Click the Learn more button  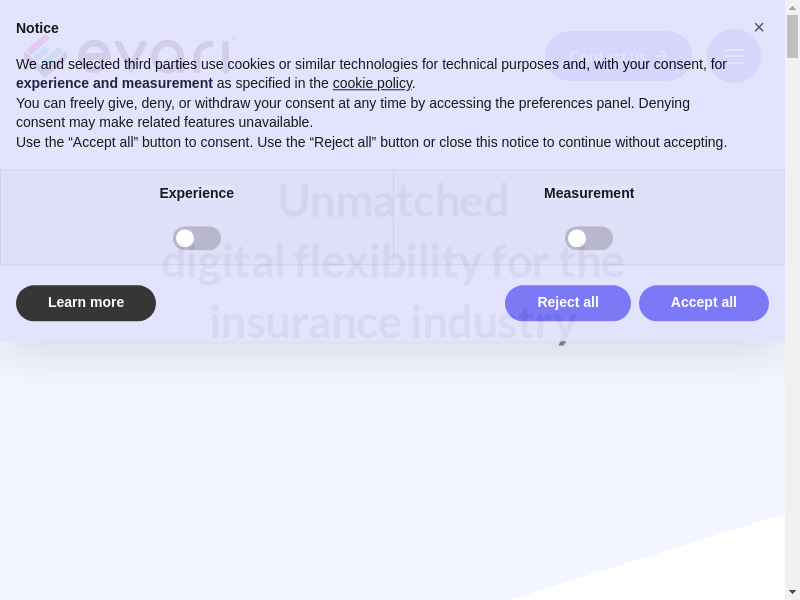click(x=86, y=302)
